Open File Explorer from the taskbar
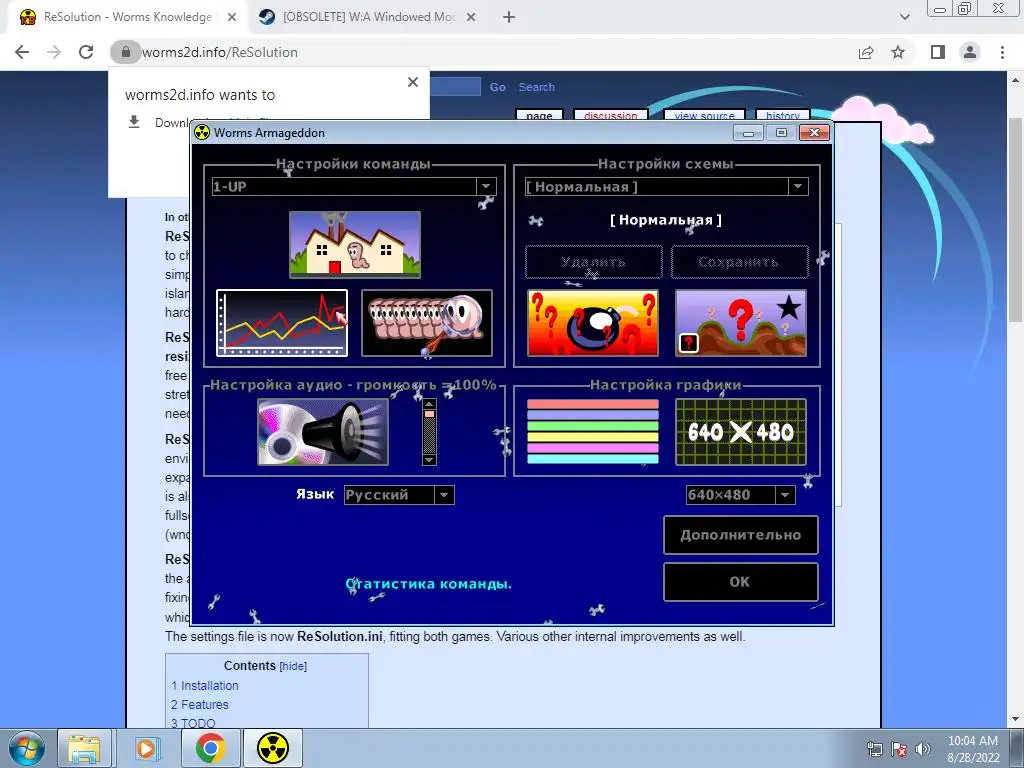Viewport: 1024px width, 768px height. 84,748
